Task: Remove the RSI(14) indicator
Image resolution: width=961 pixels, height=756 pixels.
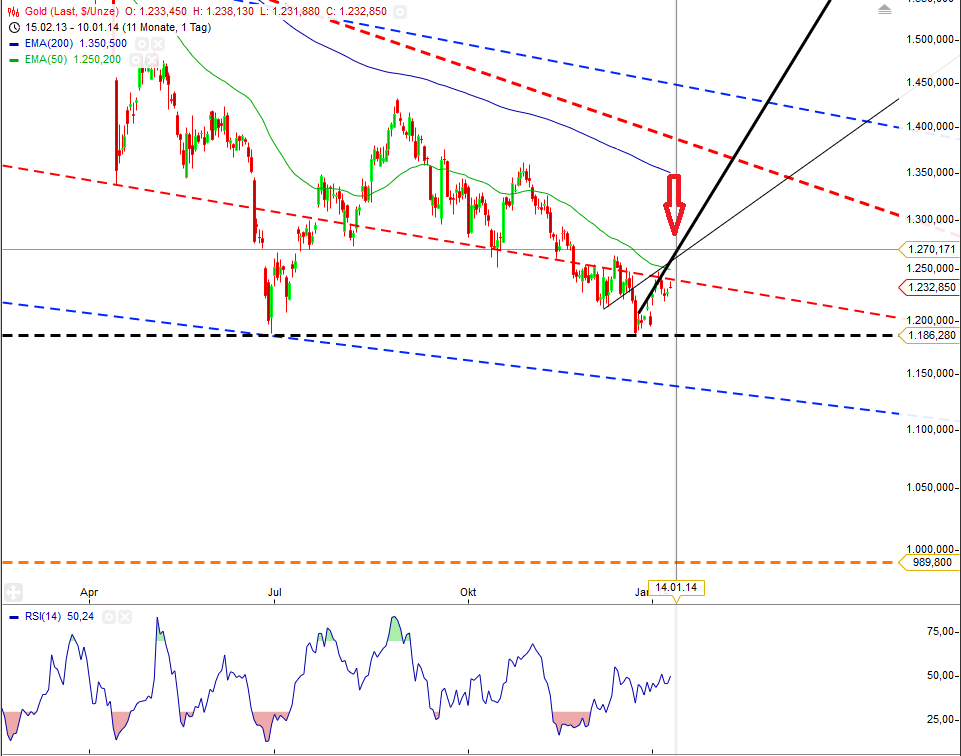Action: coord(125,617)
